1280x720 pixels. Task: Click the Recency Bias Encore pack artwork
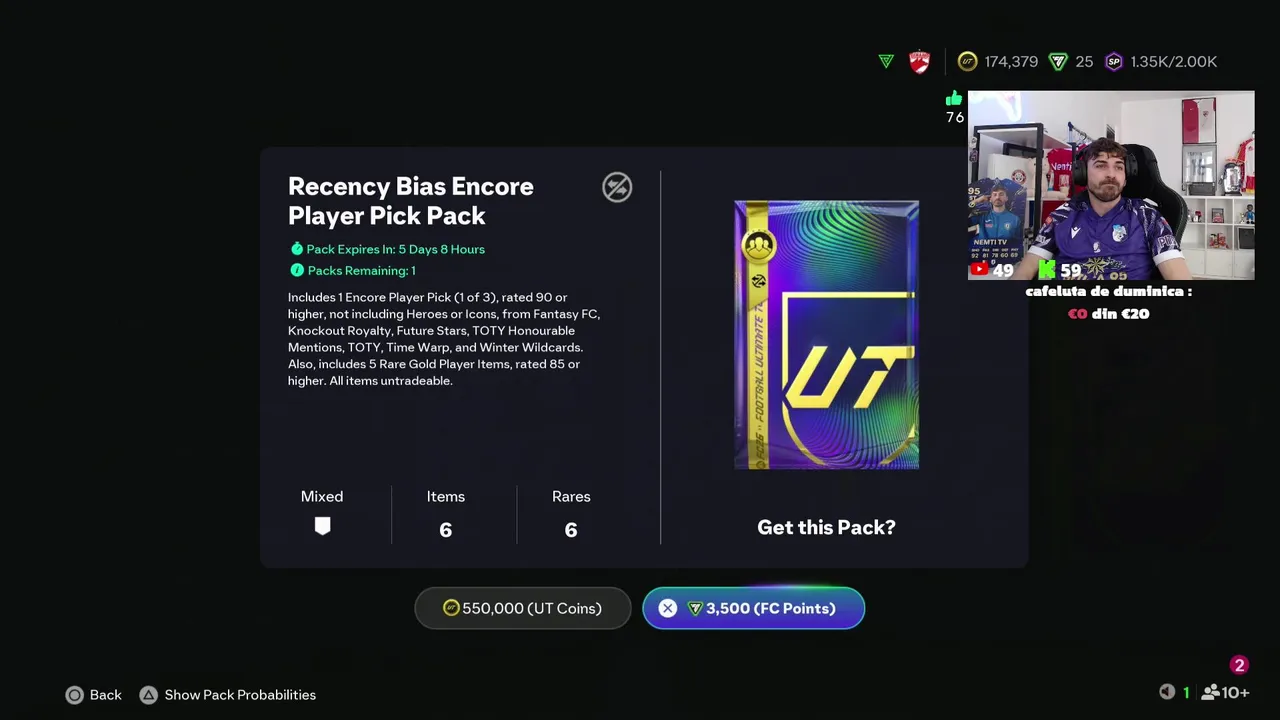pos(826,335)
